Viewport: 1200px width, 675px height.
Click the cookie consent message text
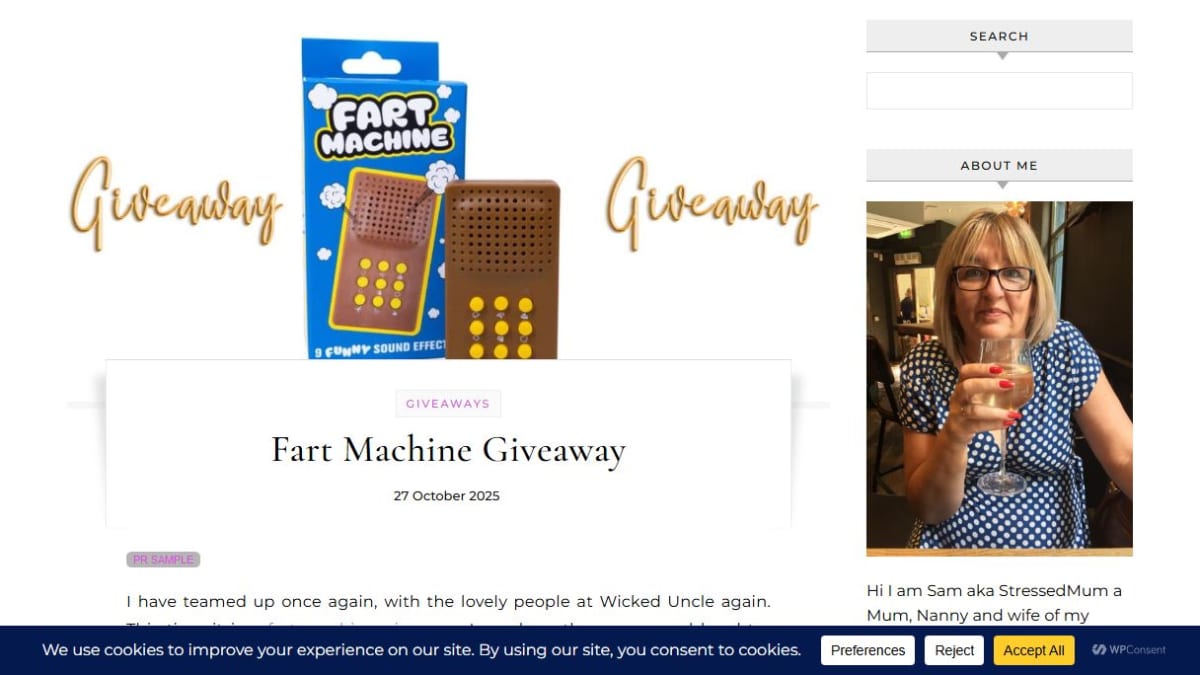click(x=421, y=650)
